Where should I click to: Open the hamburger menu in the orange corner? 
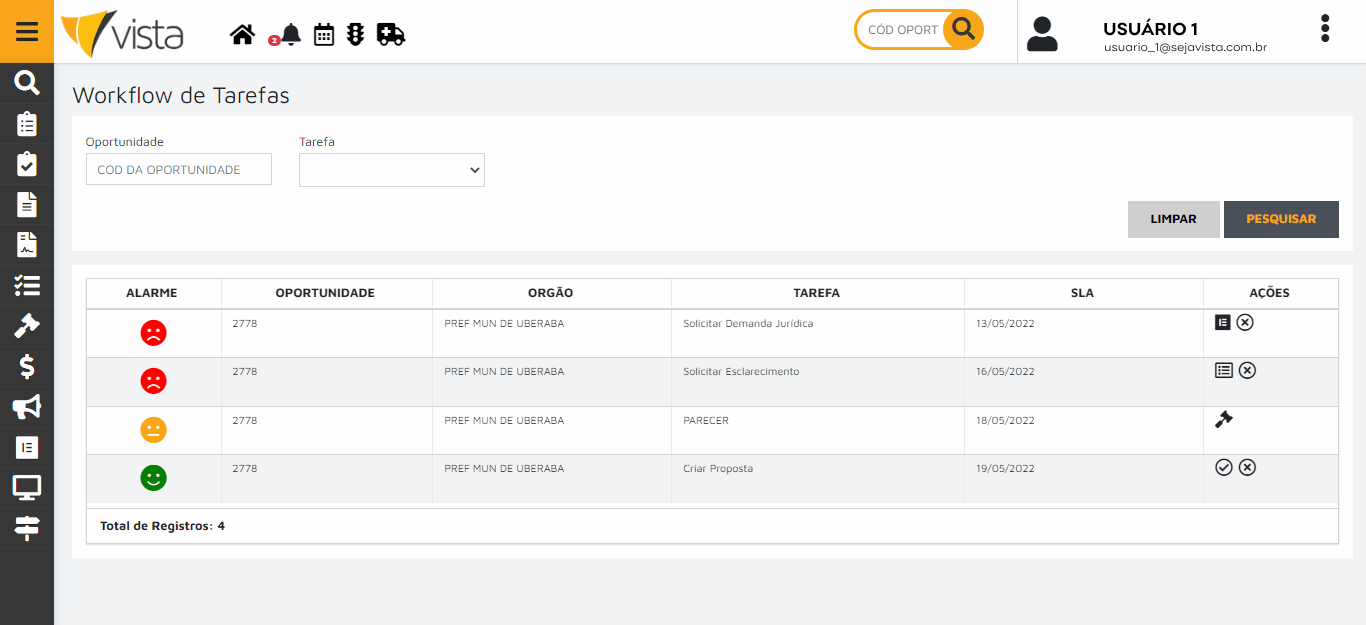[x=27, y=31]
